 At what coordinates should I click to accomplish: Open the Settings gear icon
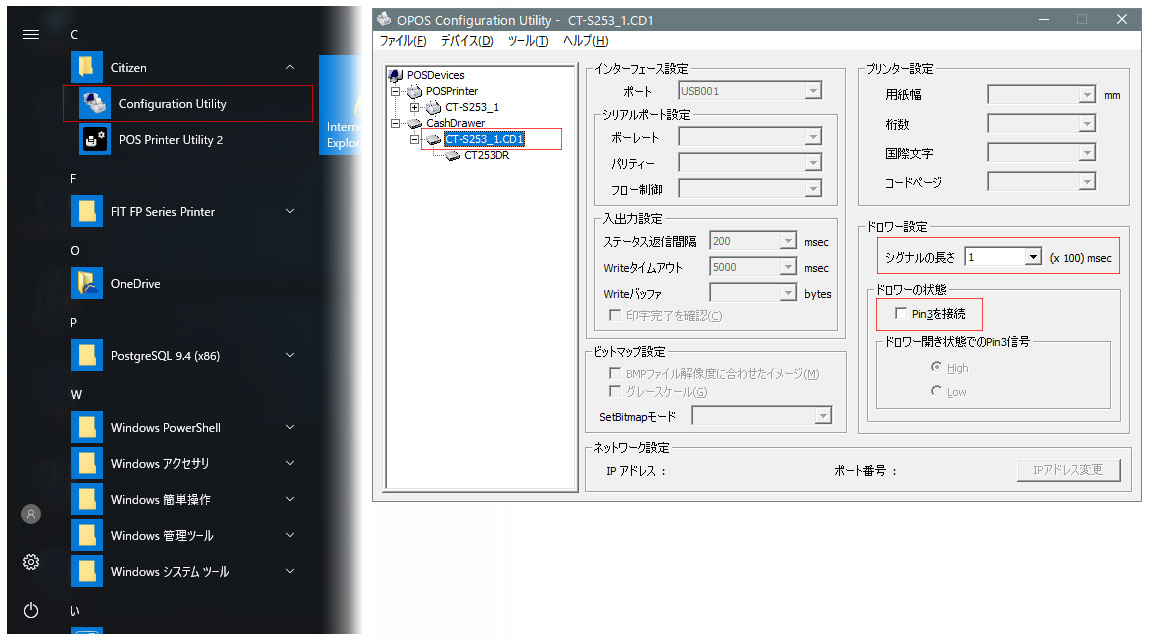(x=31, y=562)
